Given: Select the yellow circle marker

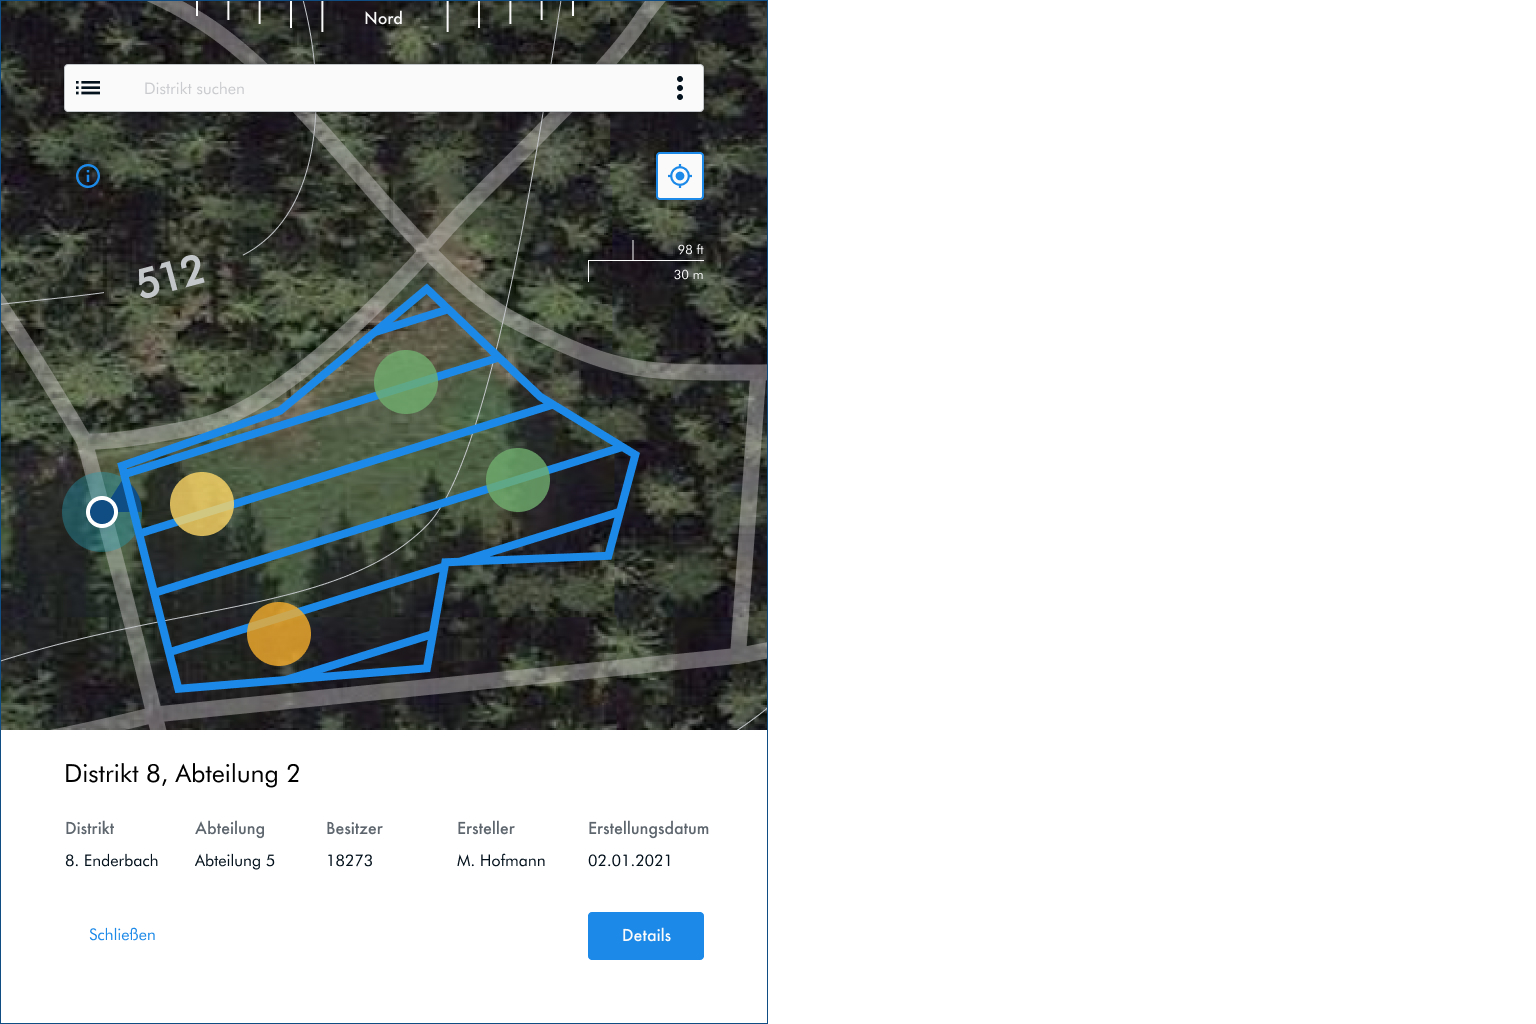Looking at the screenshot, I should point(202,504).
